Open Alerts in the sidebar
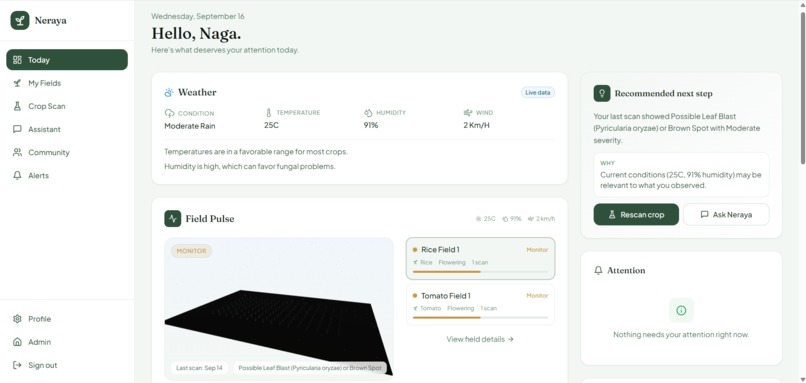 point(67,175)
